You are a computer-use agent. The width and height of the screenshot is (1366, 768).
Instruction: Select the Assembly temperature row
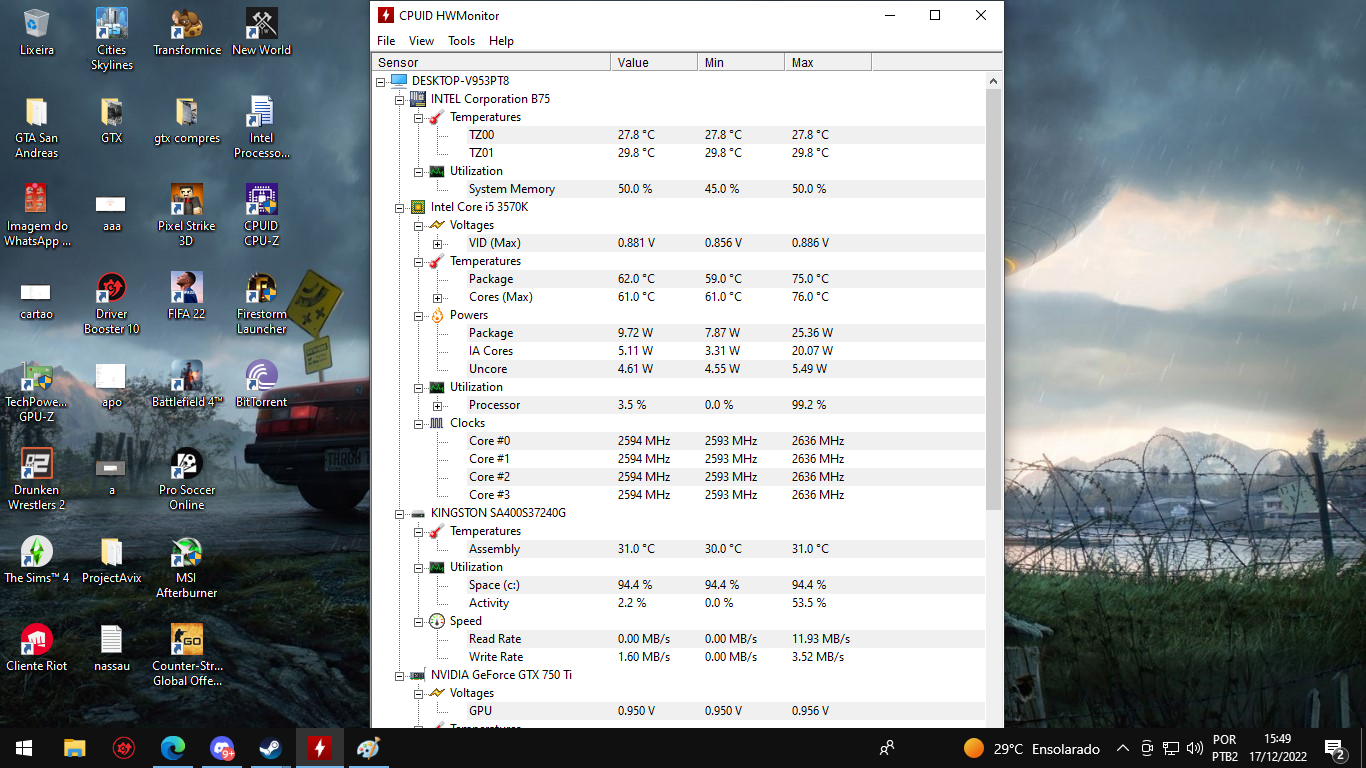(x=678, y=549)
